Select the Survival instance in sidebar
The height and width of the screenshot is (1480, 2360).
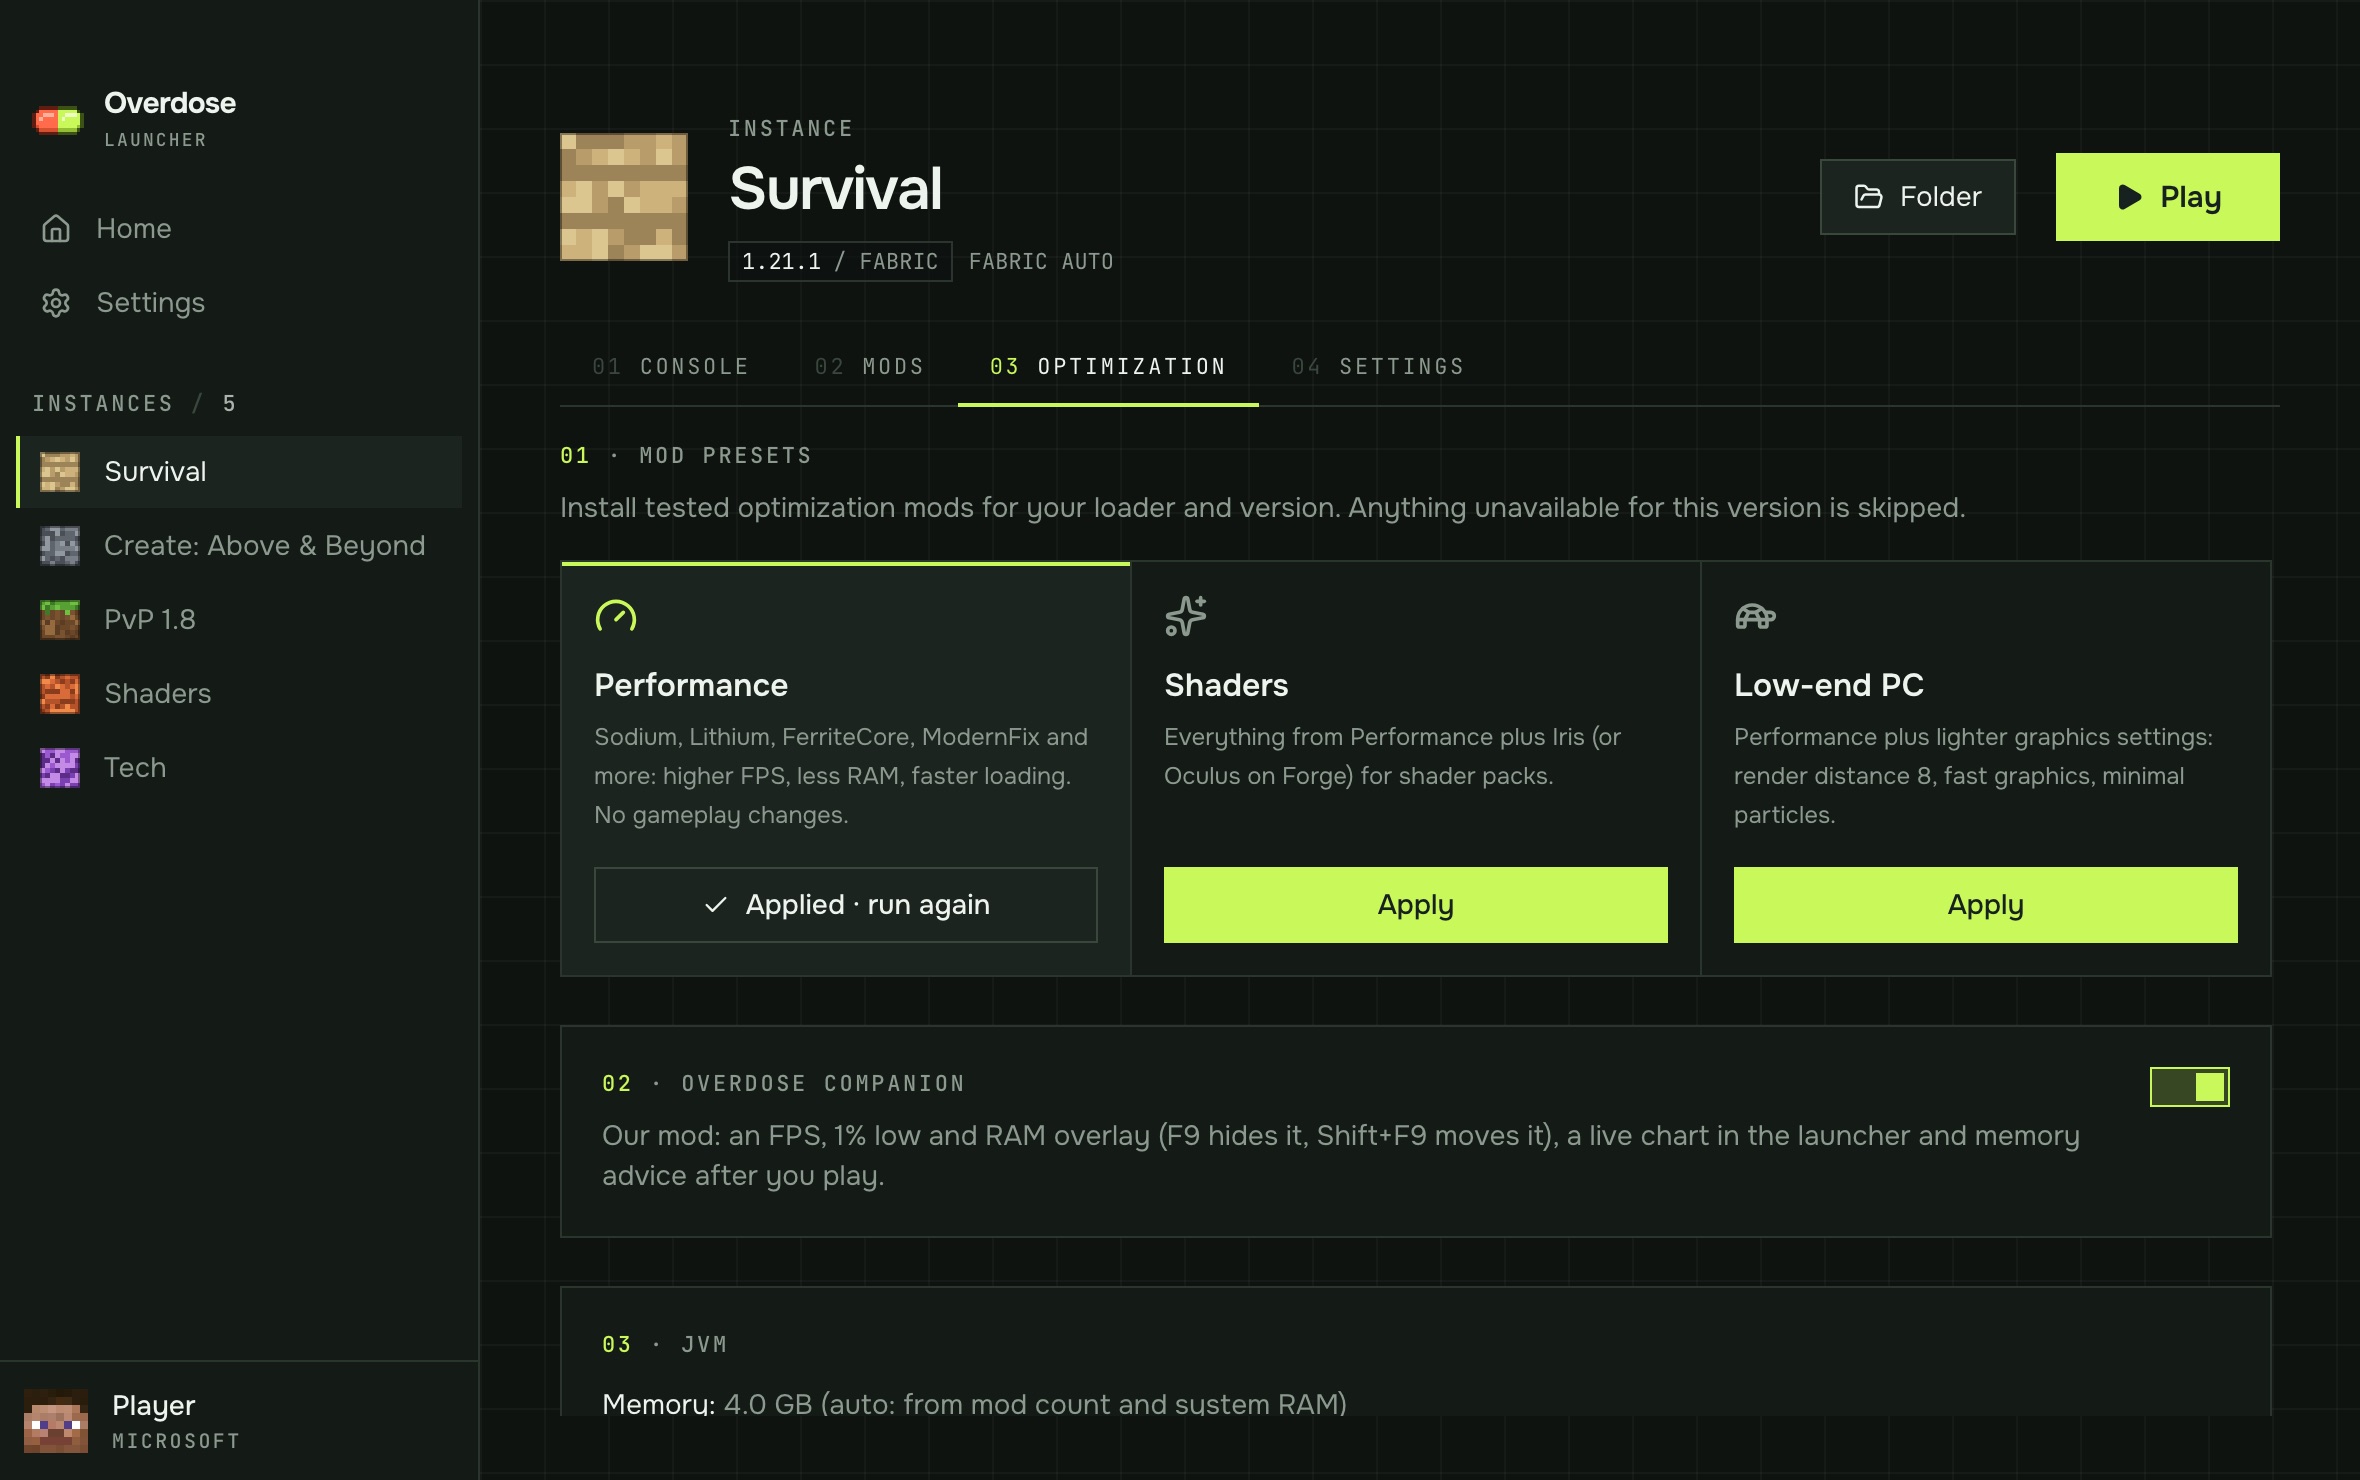[x=240, y=472]
